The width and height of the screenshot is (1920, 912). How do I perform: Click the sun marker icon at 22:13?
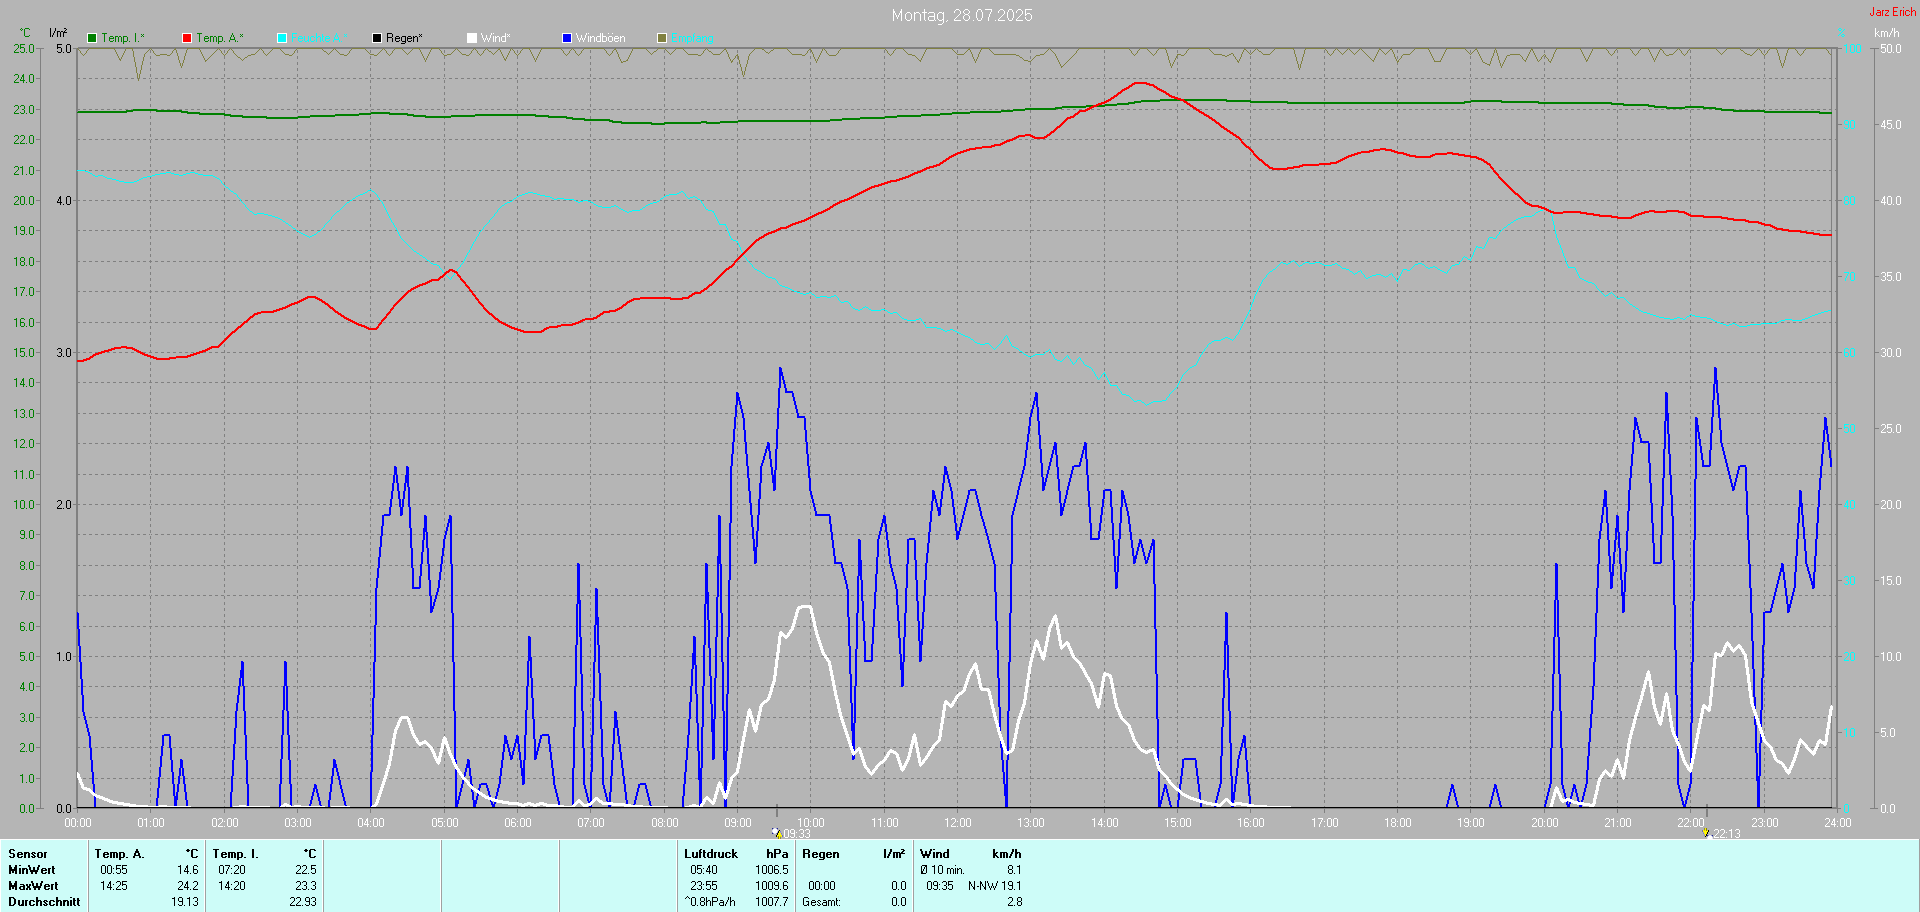1706,832
